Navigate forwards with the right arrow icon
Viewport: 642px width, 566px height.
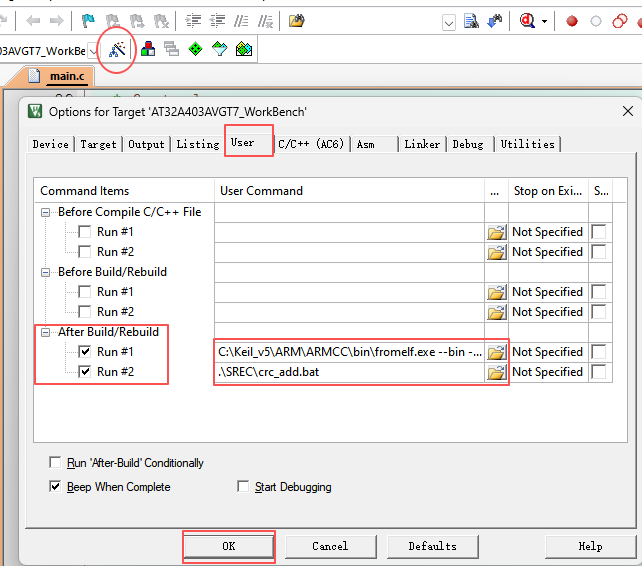pyautogui.click(x=57, y=20)
